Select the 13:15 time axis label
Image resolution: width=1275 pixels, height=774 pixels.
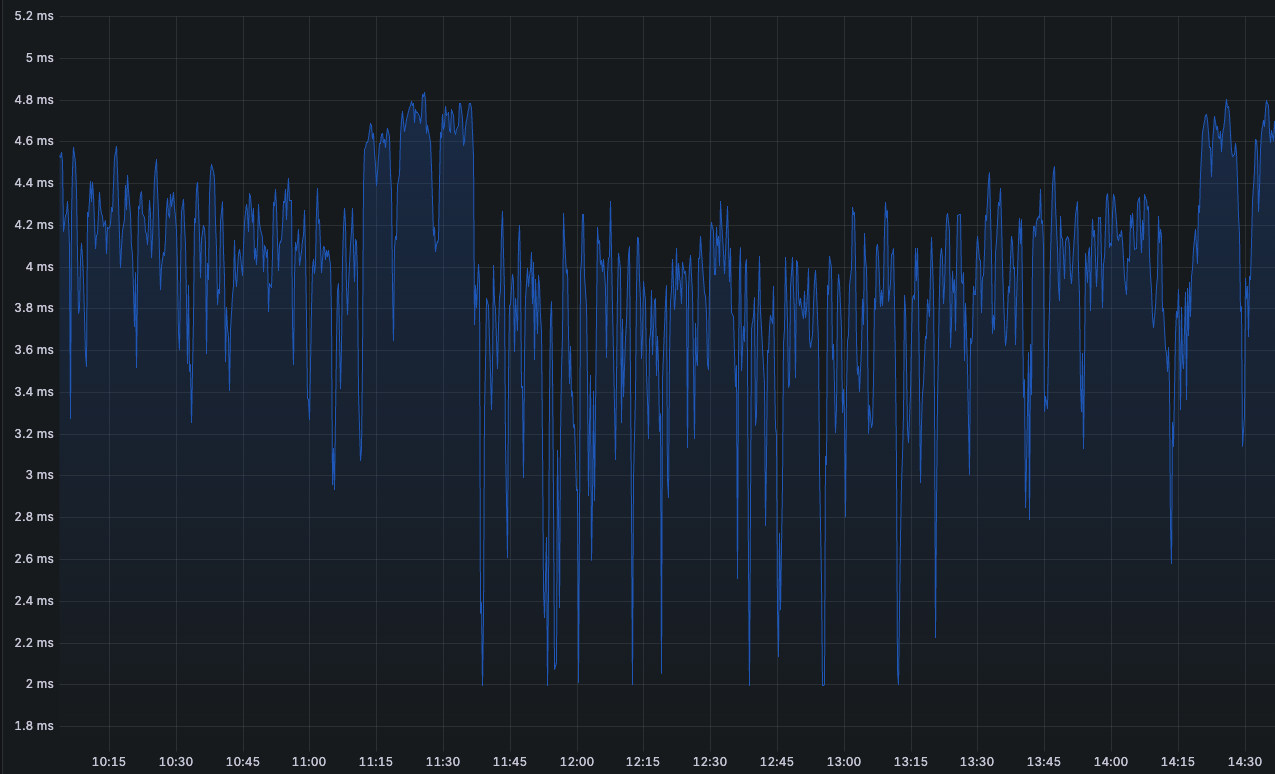[x=911, y=762]
